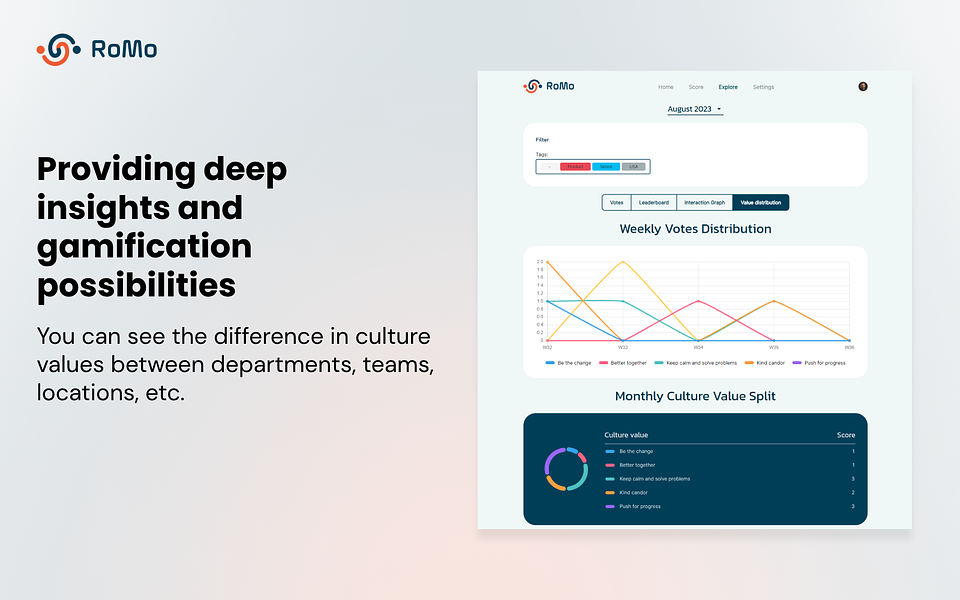The width and height of the screenshot is (960, 600).
Task: Click the red Product tag chip
Action: pos(575,167)
